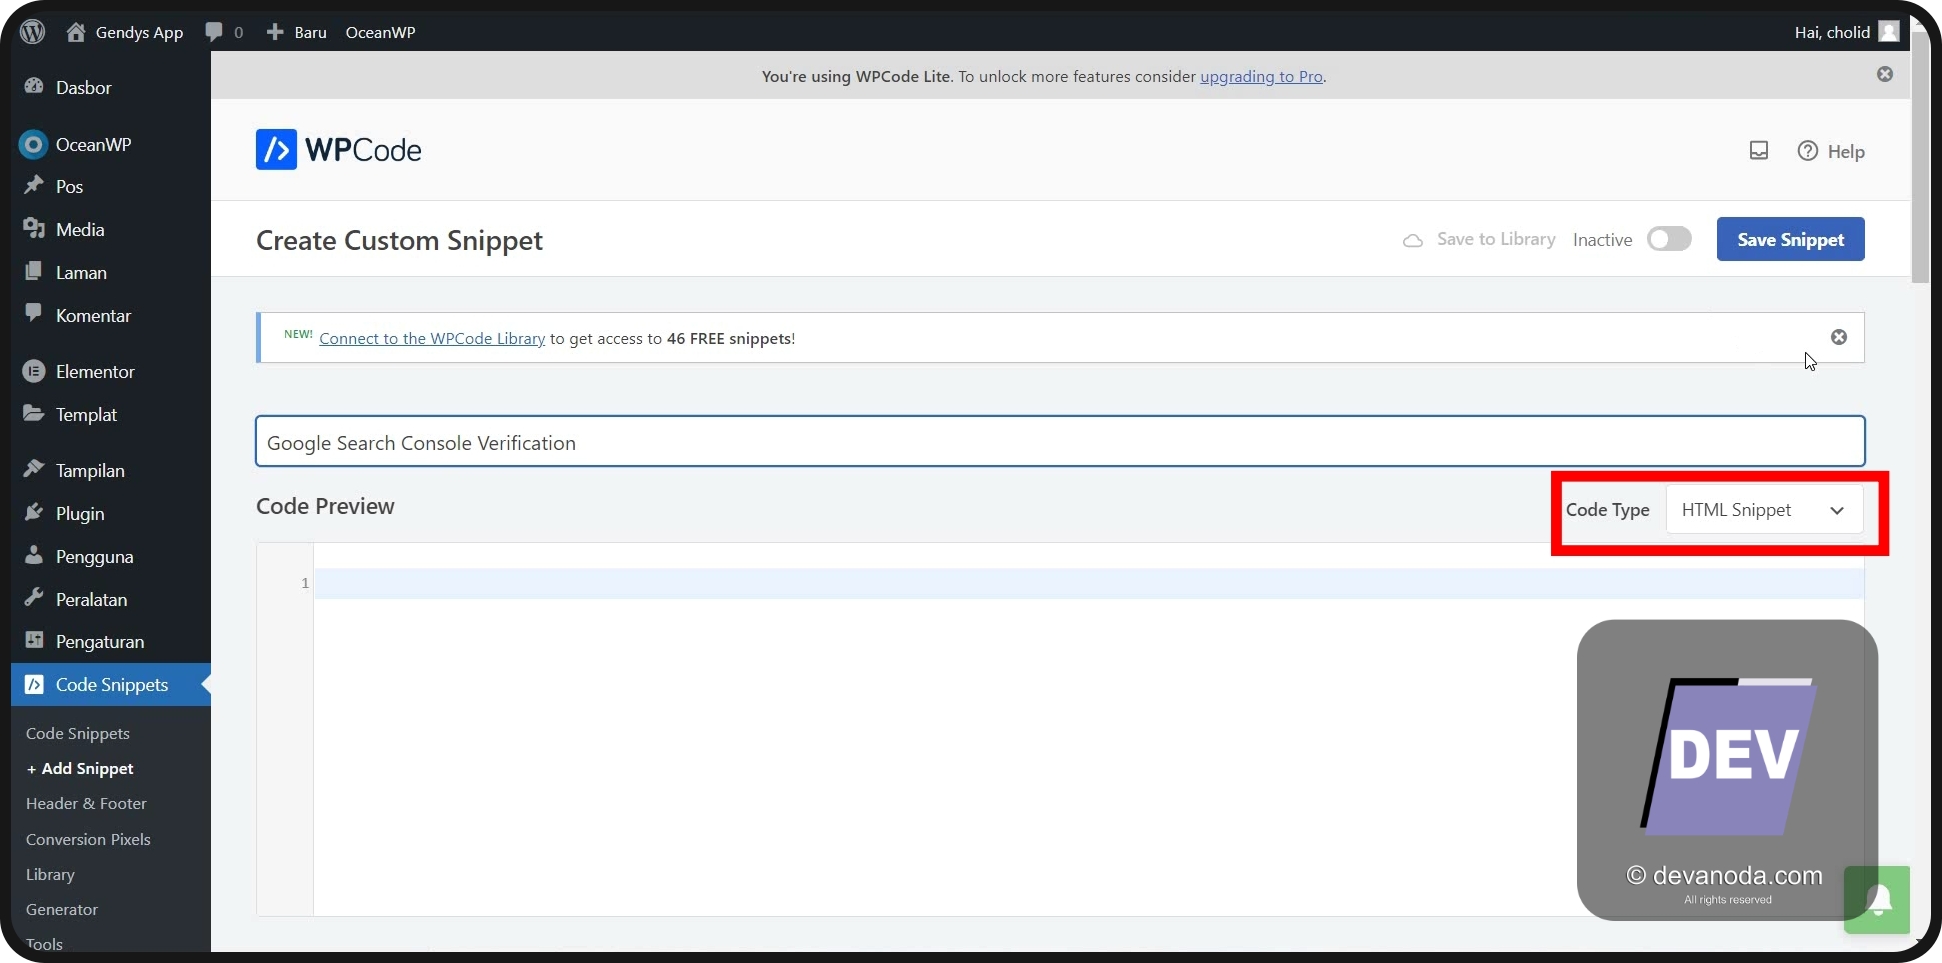The width and height of the screenshot is (1942, 963).
Task: Click the page scrollbar thumb
Action: [1920, 158]
